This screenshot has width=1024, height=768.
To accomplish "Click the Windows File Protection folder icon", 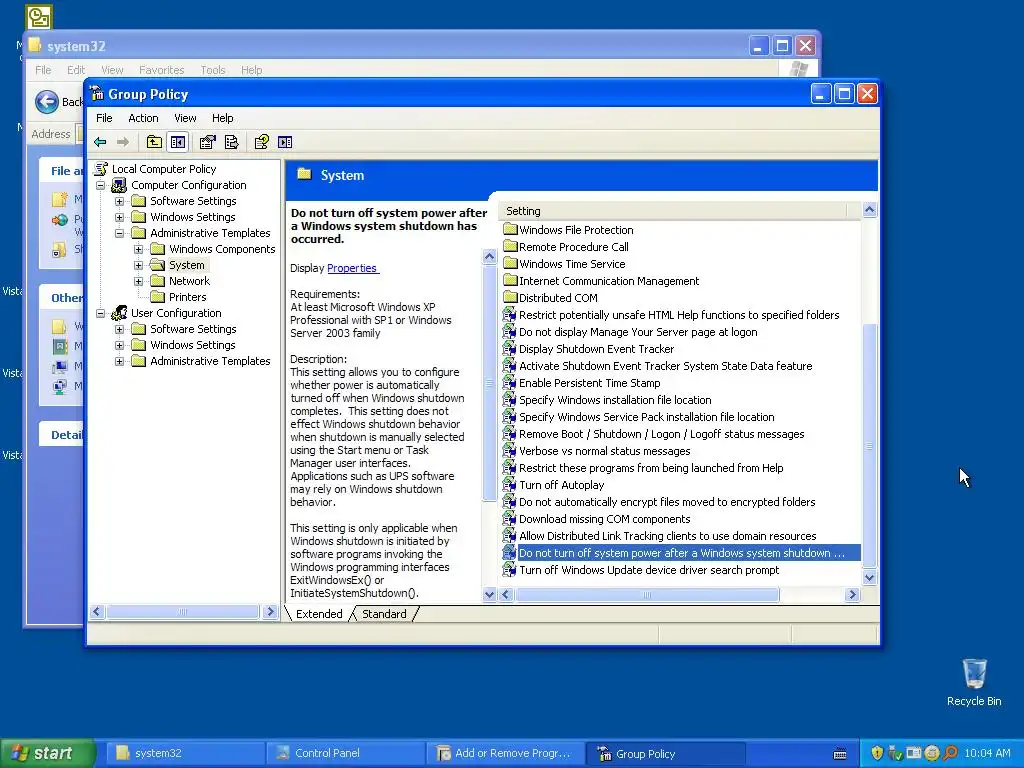I will pyautogui.click(x=510, y=229).
